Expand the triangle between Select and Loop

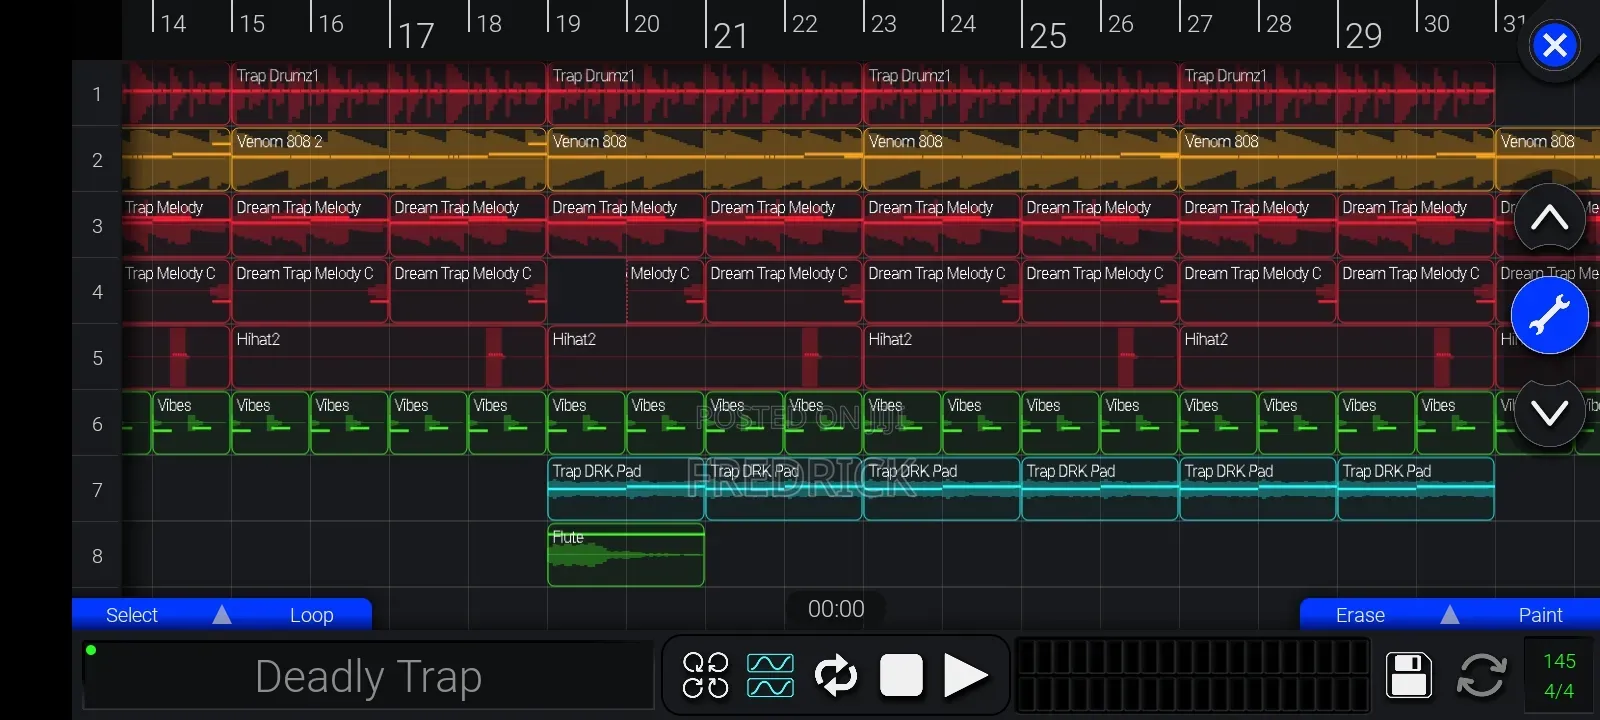(222, 615)
